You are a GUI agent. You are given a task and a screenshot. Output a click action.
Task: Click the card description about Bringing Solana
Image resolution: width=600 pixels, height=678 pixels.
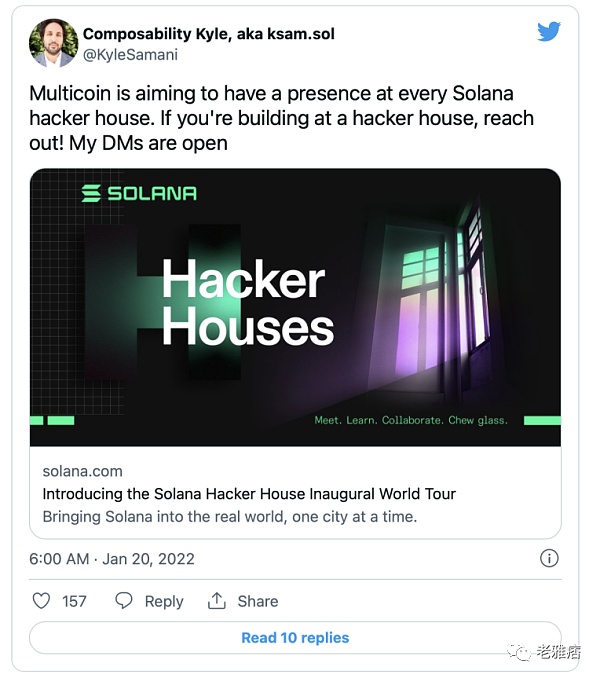click(229, 517)
